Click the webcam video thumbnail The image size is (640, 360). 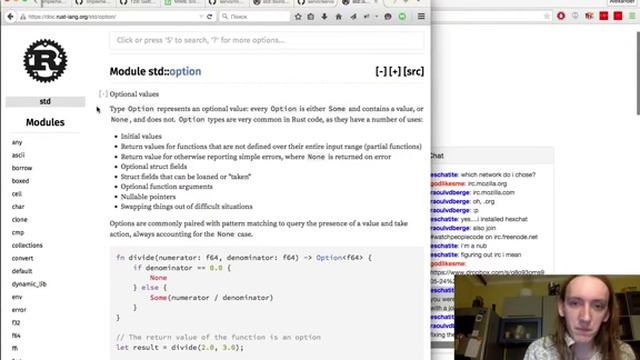click(x=547, y=317)
